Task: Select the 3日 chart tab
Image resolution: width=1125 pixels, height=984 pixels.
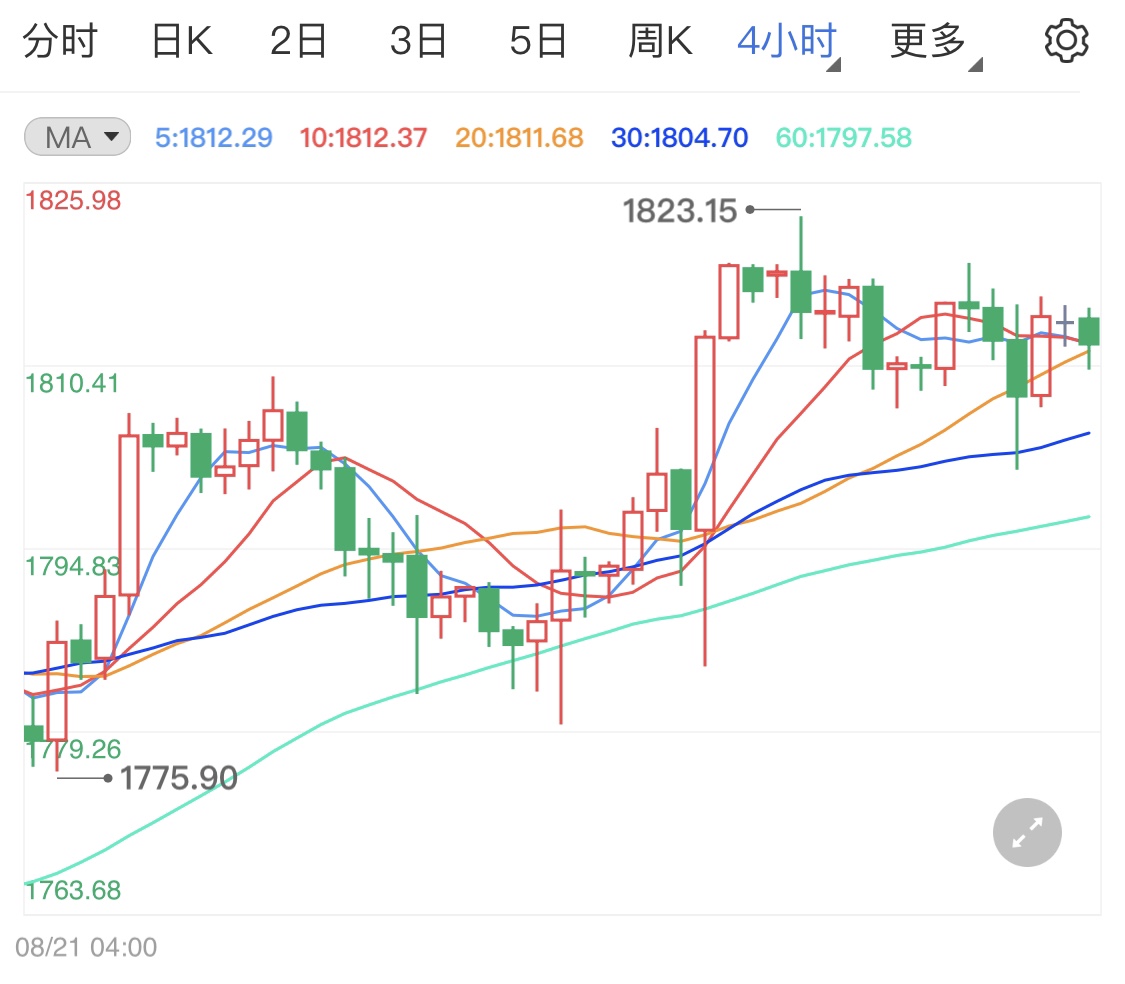Action: coord(418,41)
